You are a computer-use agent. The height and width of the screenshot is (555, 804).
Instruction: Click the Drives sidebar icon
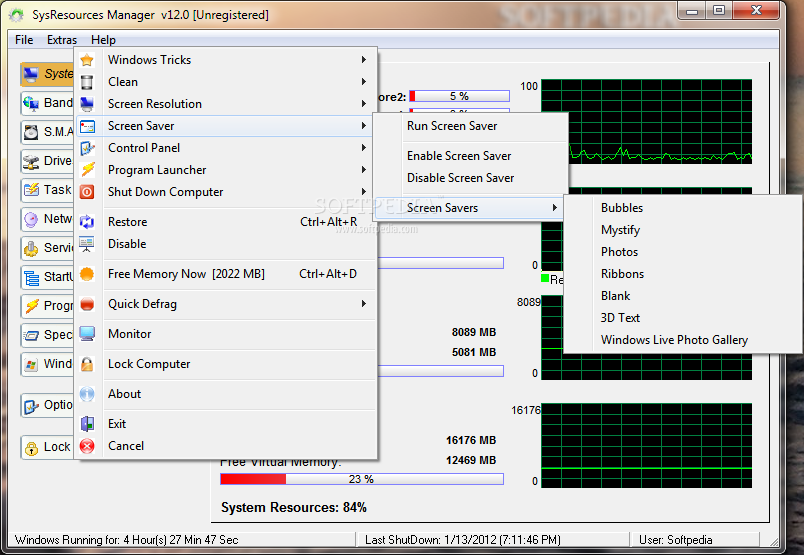(31, 161)
